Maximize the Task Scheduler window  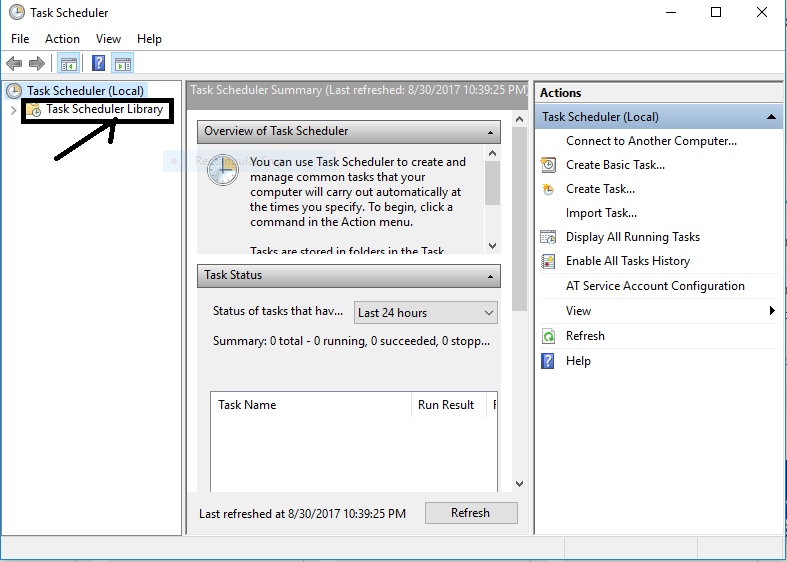[x=716, y=12]
